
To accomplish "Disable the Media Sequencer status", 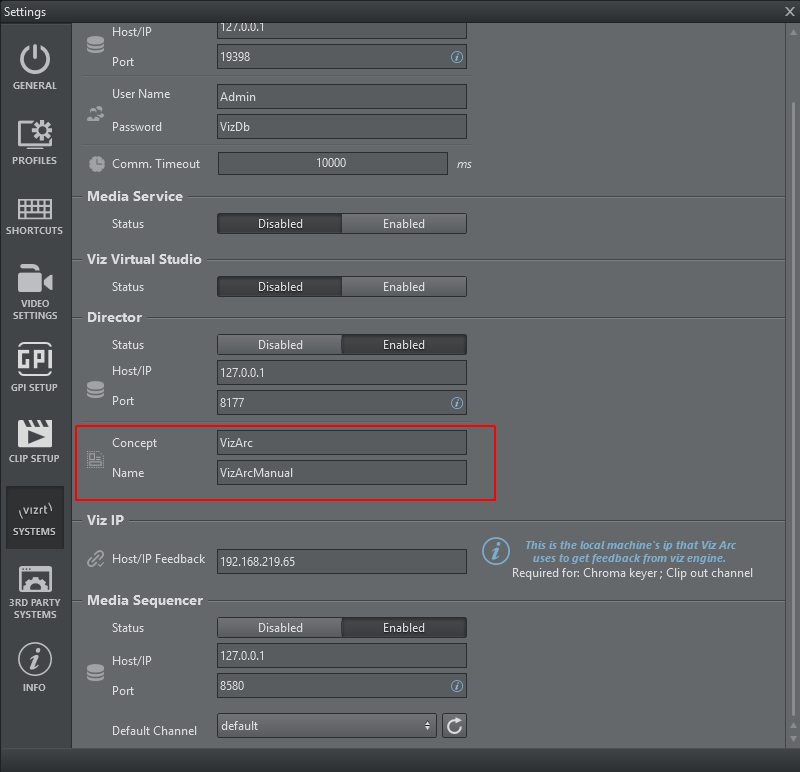I will pos(280,628).
